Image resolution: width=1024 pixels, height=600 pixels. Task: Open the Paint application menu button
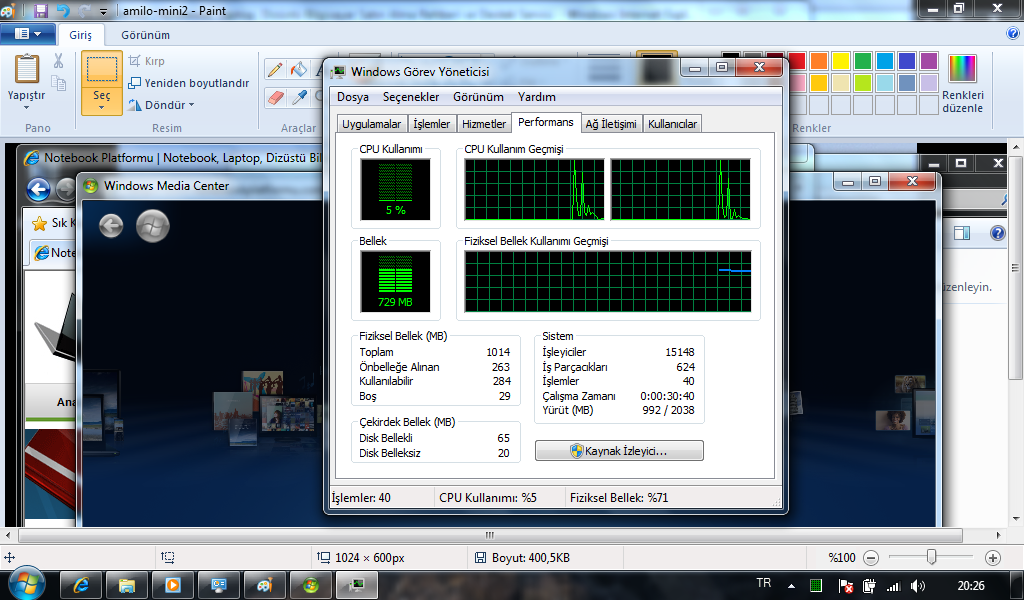coord(27,34)
